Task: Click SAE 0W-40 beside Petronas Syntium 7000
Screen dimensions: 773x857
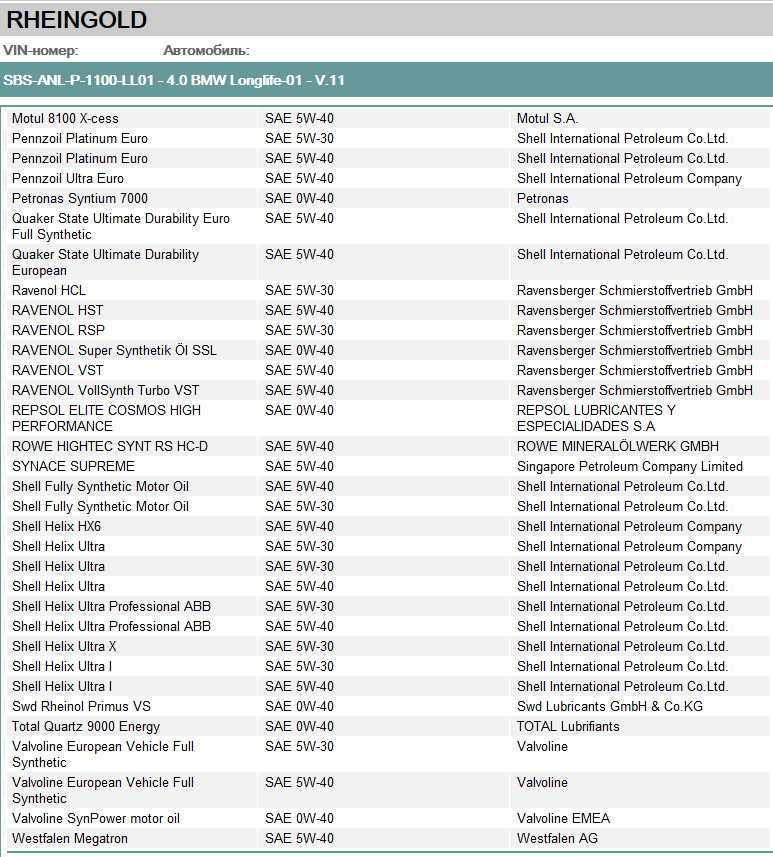Action: pos(299,198)
